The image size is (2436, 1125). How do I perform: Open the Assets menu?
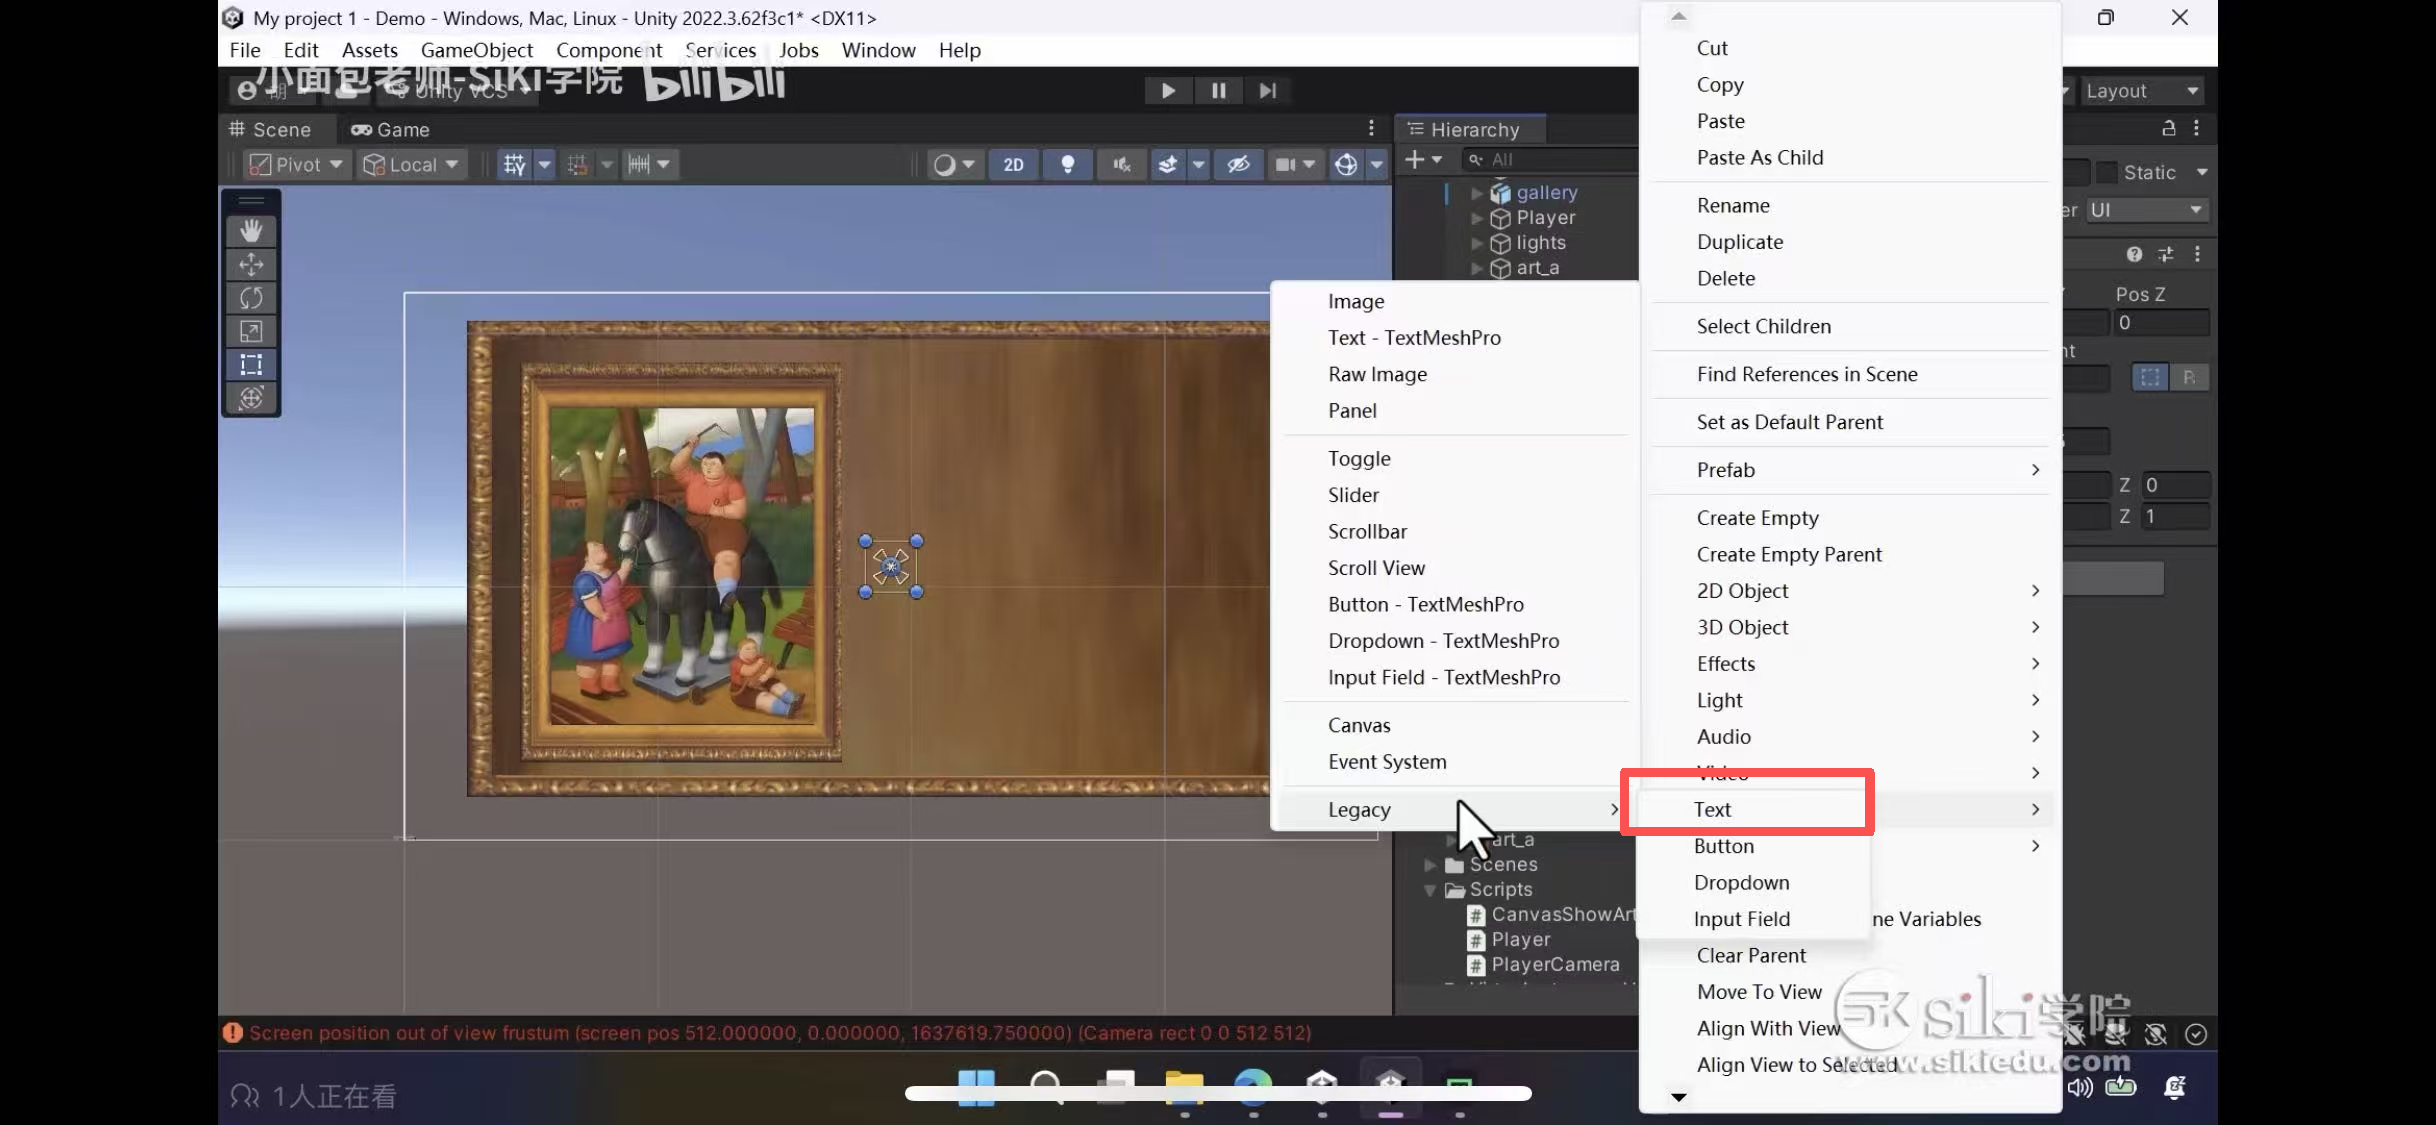[x=370, y=50]
